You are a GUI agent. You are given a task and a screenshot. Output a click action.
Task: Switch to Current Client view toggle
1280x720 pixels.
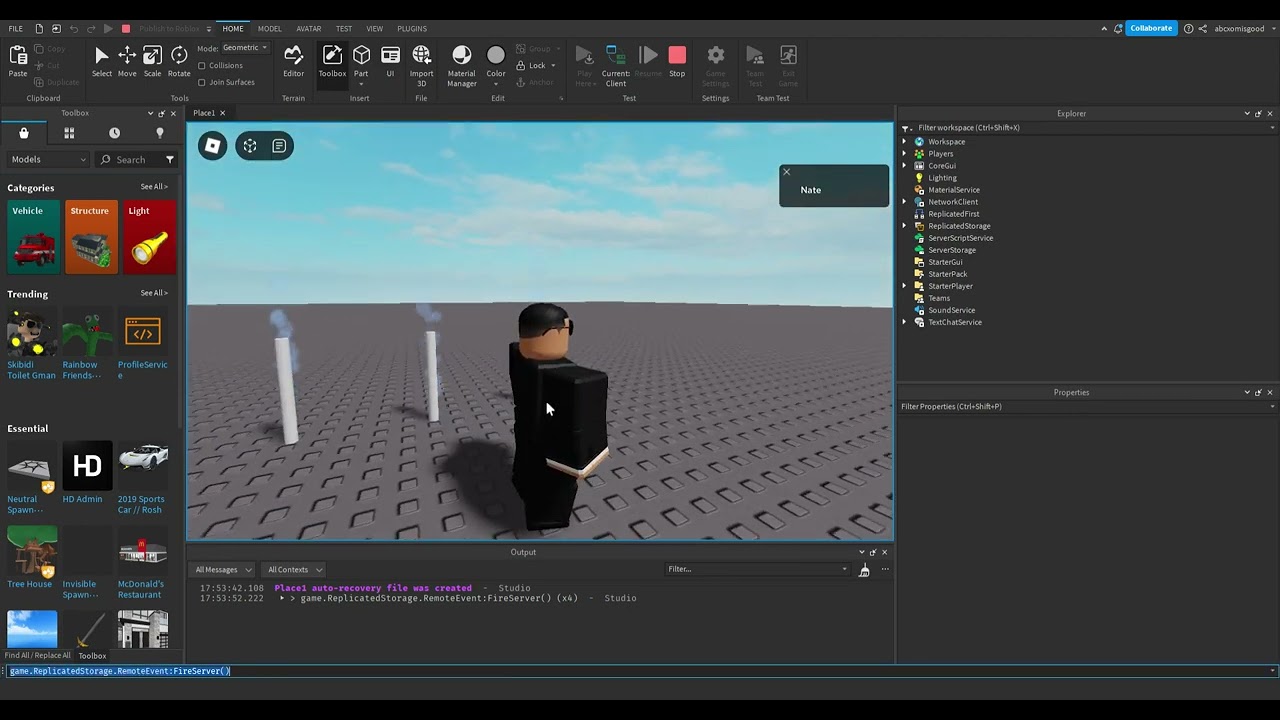tap(616, 63)
